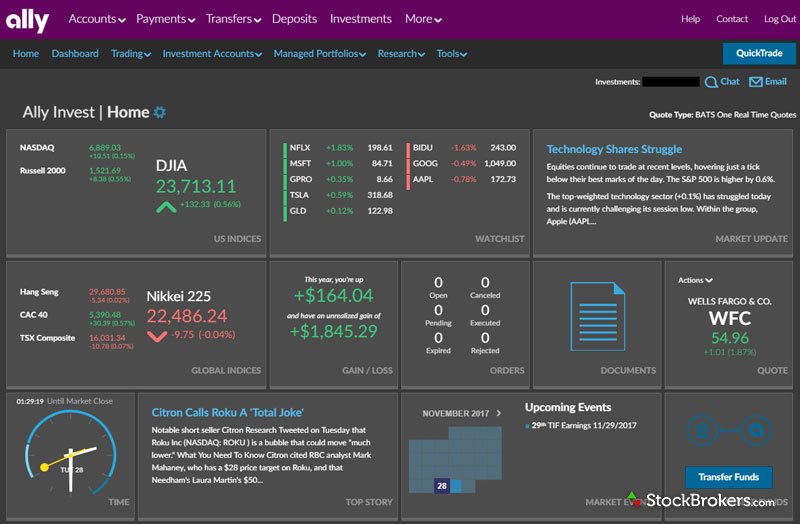Click the Expired orders count

click(x=438, y=338)
